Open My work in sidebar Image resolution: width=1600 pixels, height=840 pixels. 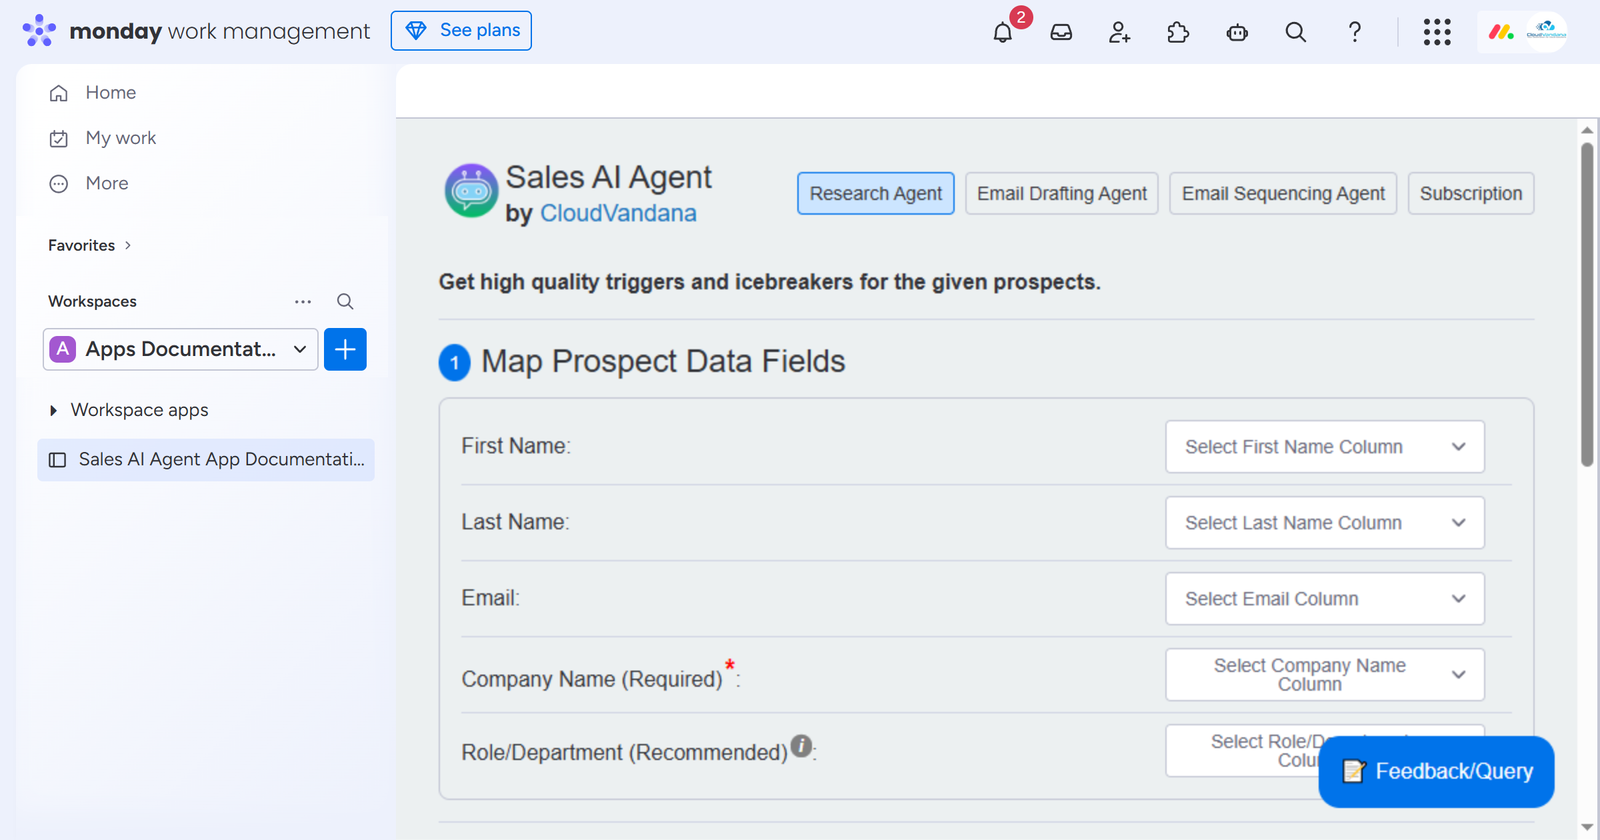[121, 138]
